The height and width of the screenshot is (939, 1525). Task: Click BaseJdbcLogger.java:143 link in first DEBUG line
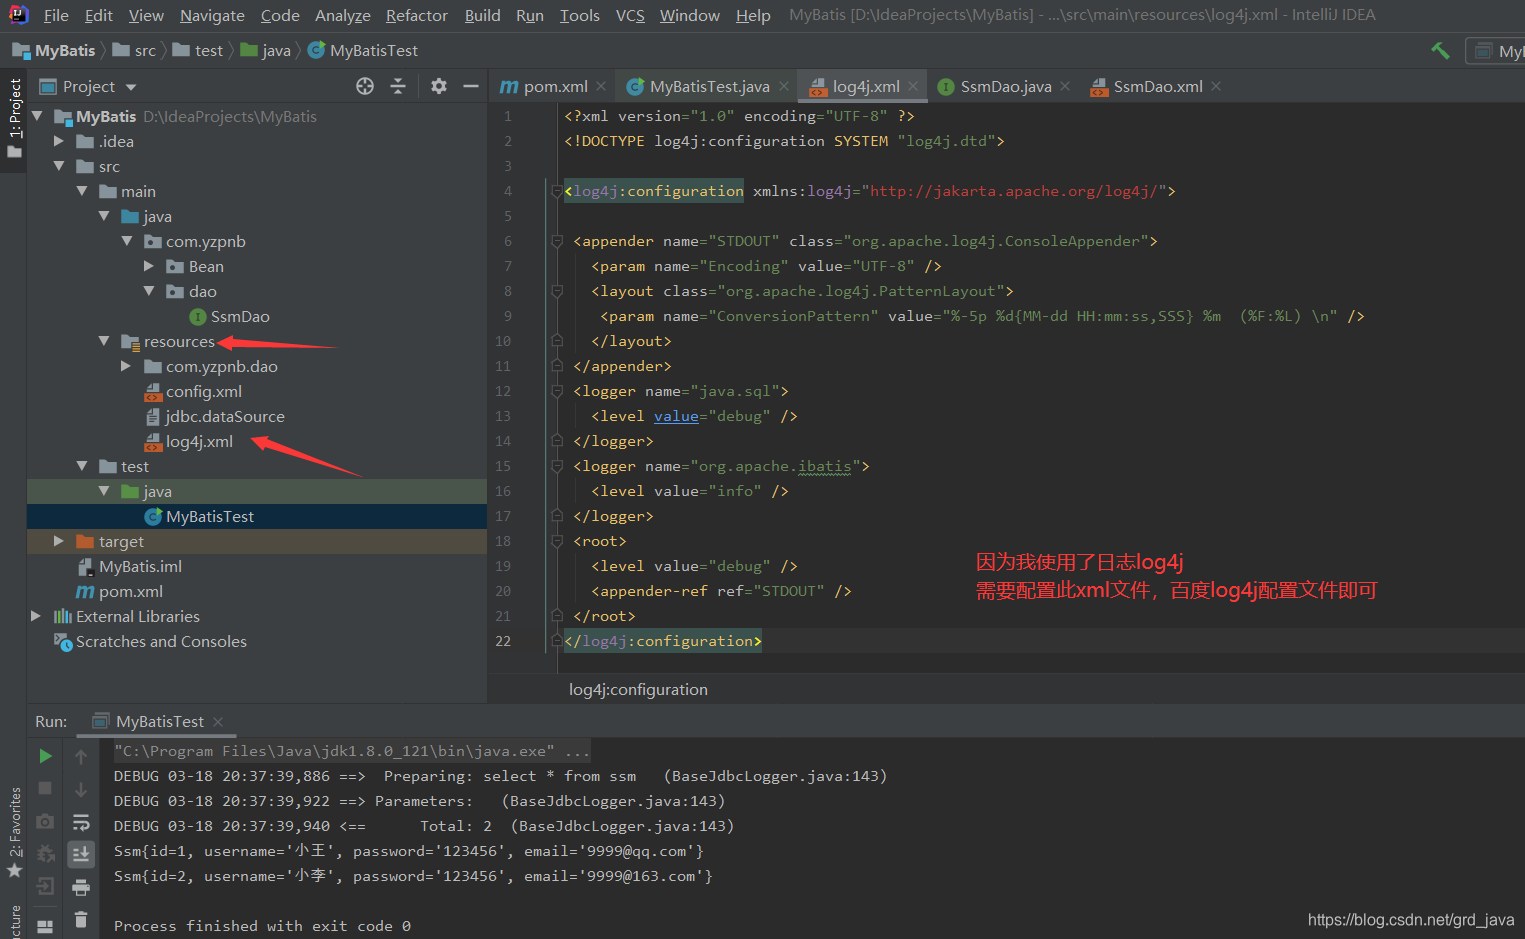pos(775,776)
